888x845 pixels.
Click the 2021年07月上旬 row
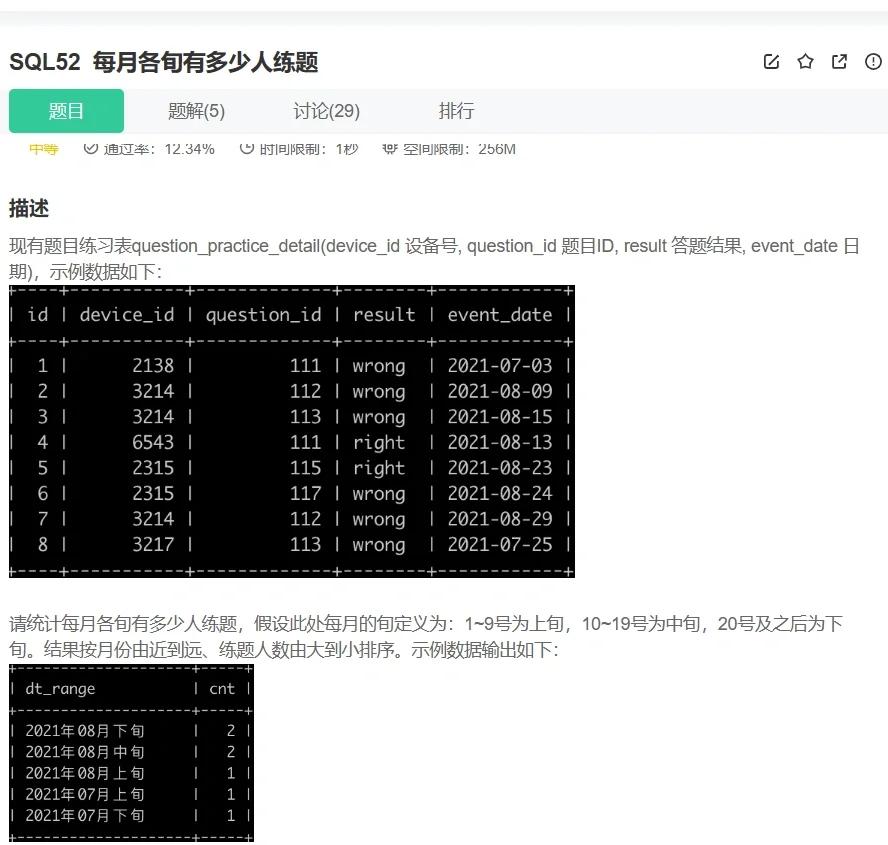131,795
